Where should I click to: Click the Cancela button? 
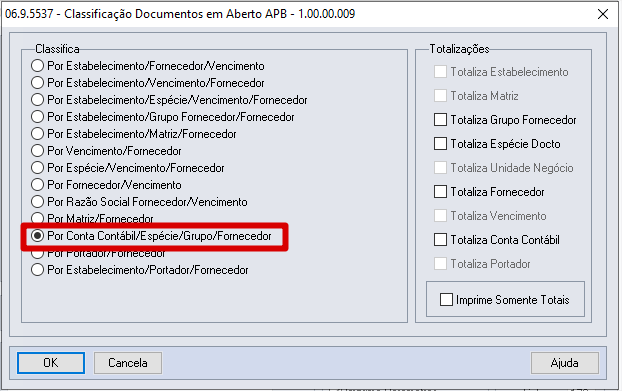pyautogui.click(x=128, y=363)
